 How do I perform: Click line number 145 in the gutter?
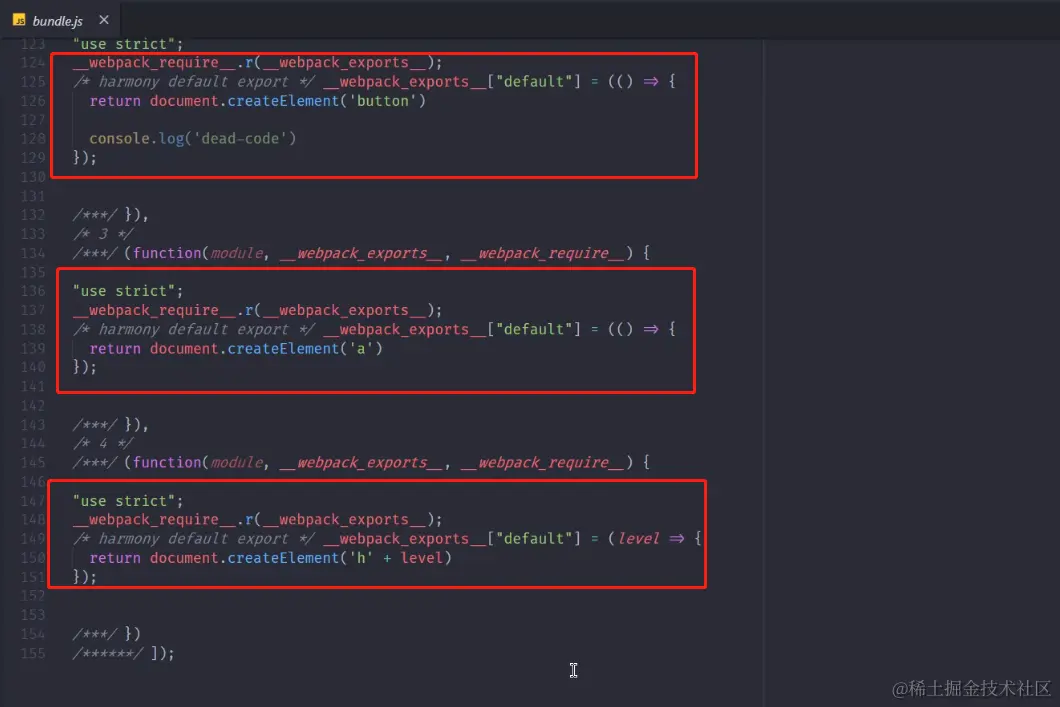click(x=32, y=463)
